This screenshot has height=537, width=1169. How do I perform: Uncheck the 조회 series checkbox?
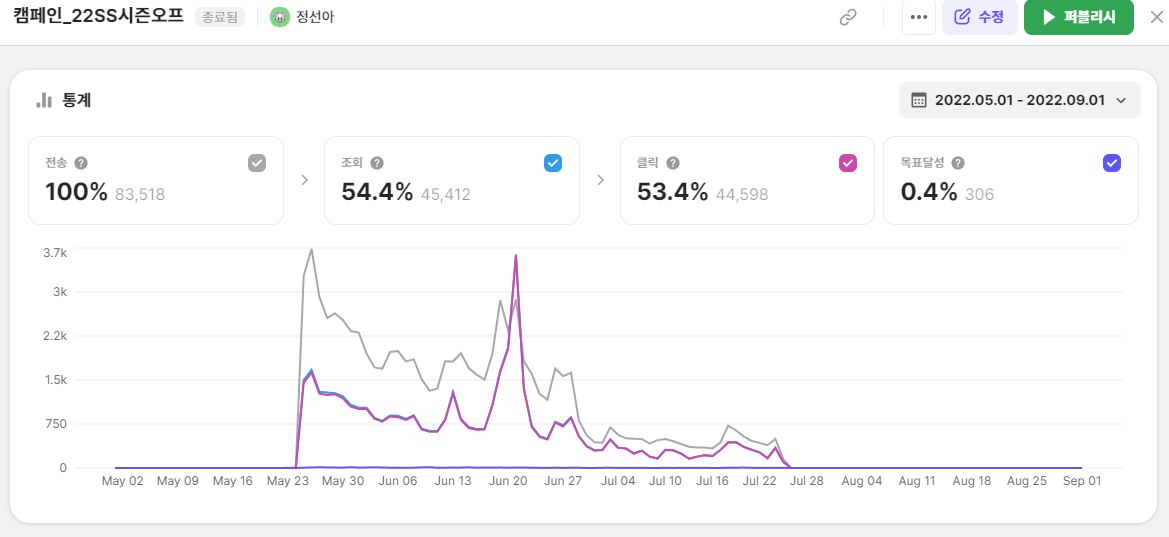click(553, 163)
